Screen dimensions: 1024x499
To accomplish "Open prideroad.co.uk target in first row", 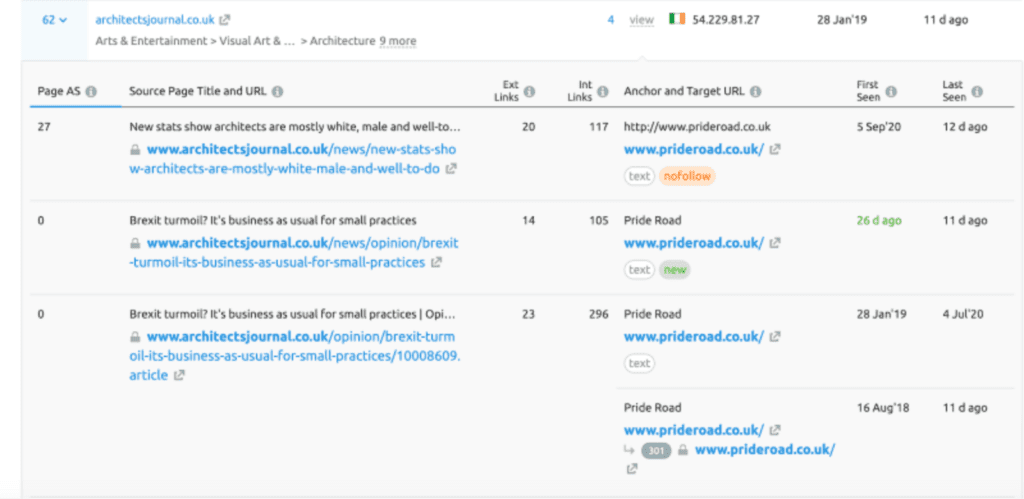I will pyautogui.click(x=694, y=149).
